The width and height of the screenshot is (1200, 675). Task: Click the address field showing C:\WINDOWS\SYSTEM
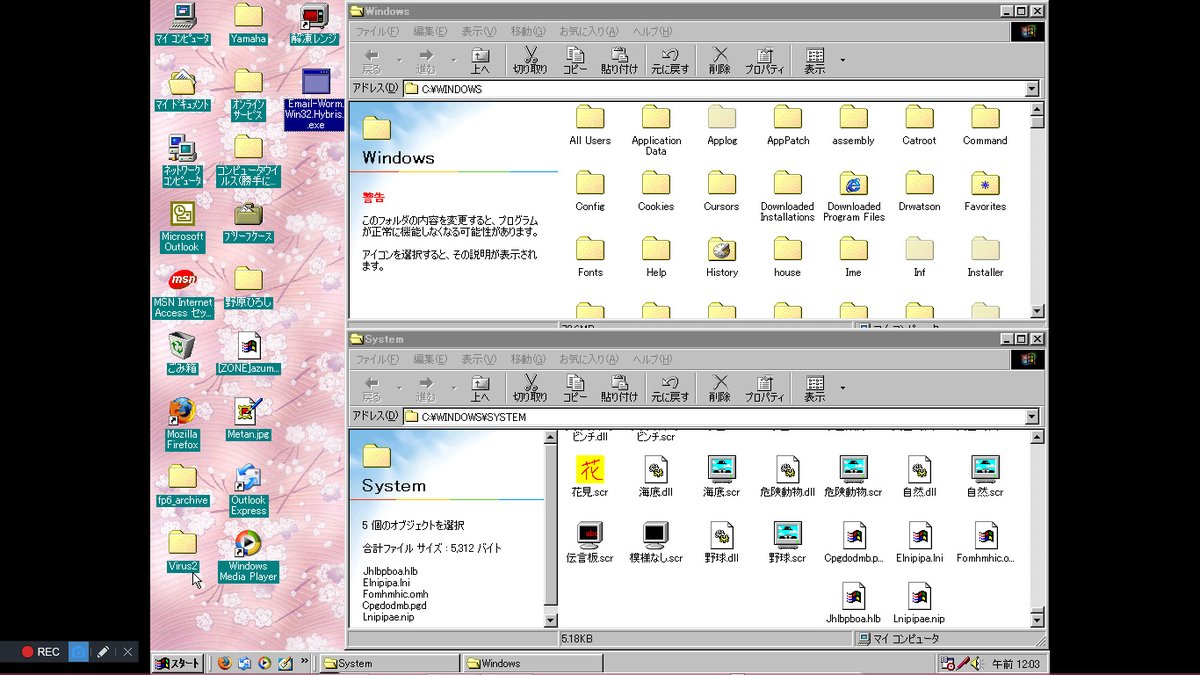coord(714,417)
